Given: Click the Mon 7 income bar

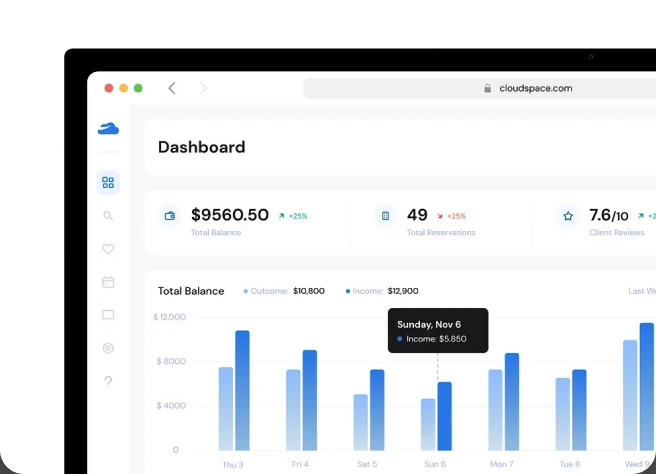Looking at the screenshot, I should (x=512, y=402).
